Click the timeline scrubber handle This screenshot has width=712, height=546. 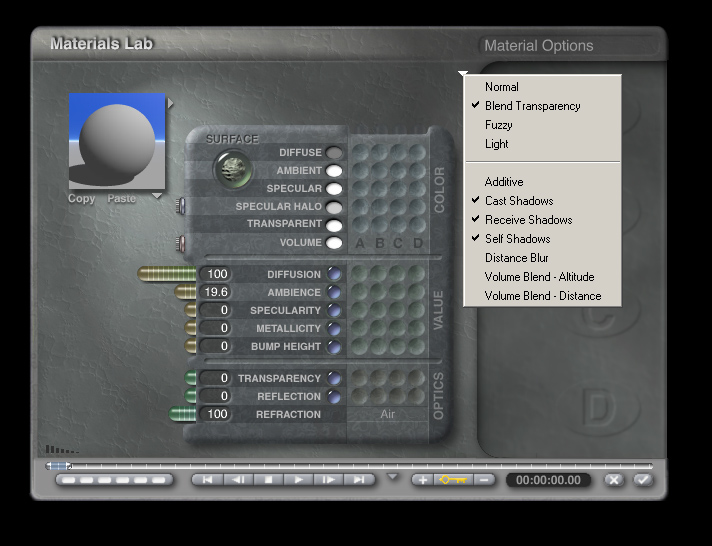58,466
